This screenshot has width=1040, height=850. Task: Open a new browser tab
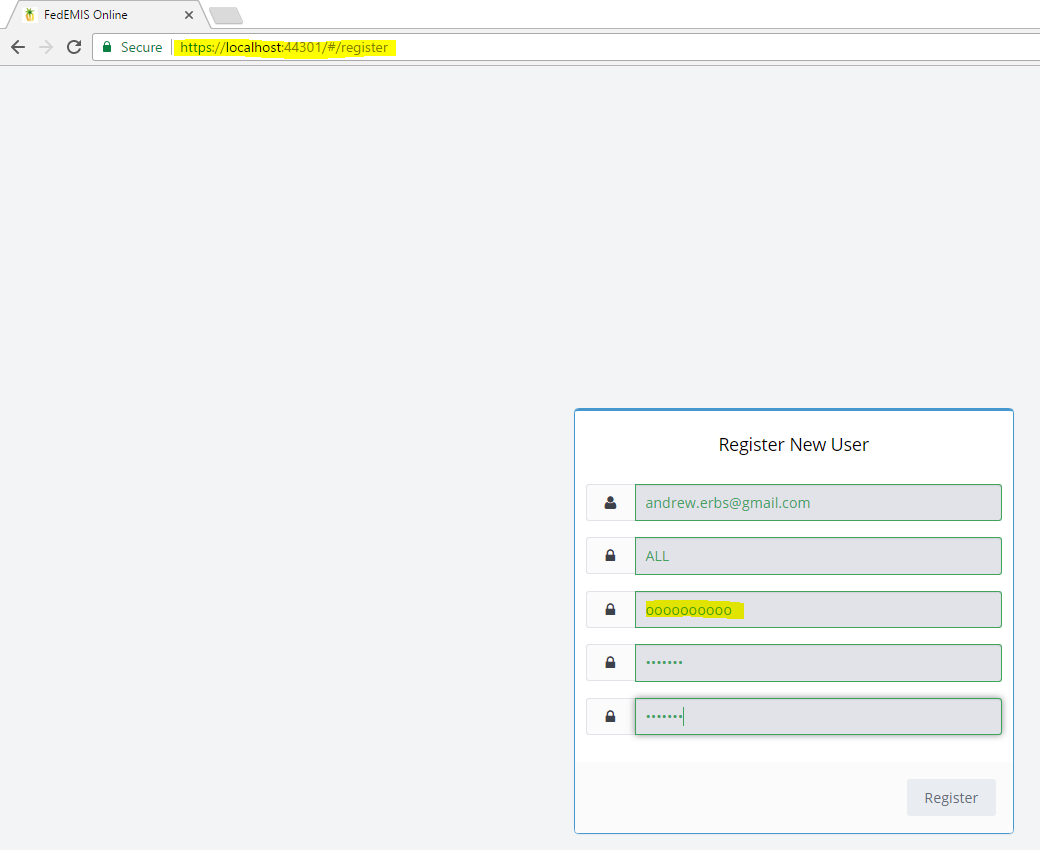[226, 16]
